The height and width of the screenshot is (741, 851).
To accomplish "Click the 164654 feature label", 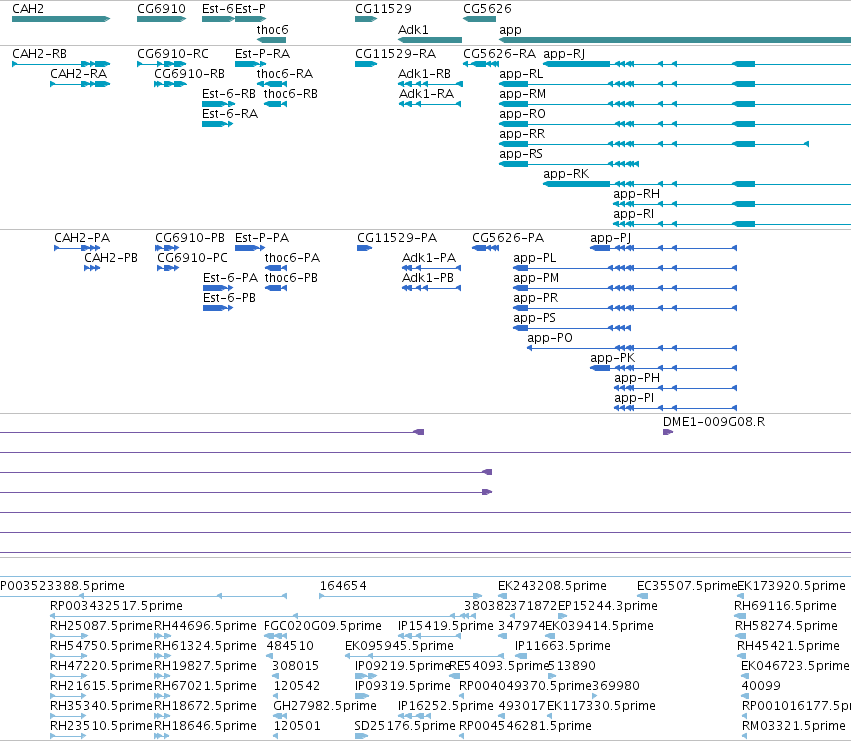I will (343, 586).
